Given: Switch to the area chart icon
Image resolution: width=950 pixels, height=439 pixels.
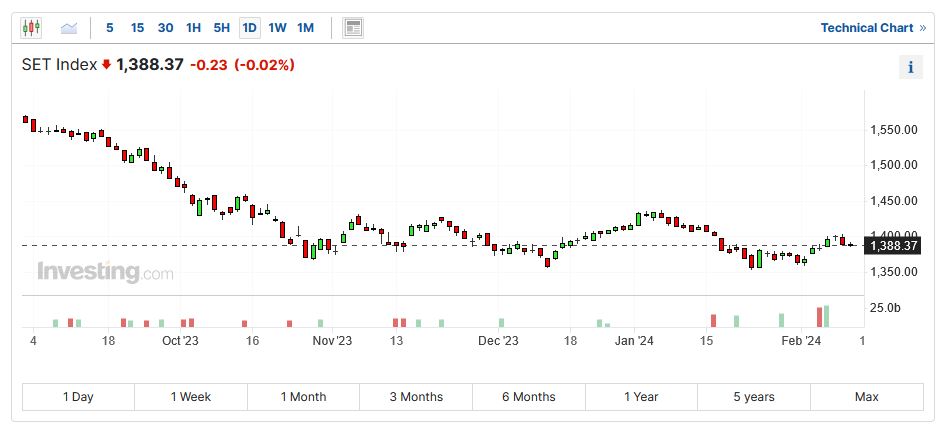Looking at the screenshot, I should (x=69, y=28).
